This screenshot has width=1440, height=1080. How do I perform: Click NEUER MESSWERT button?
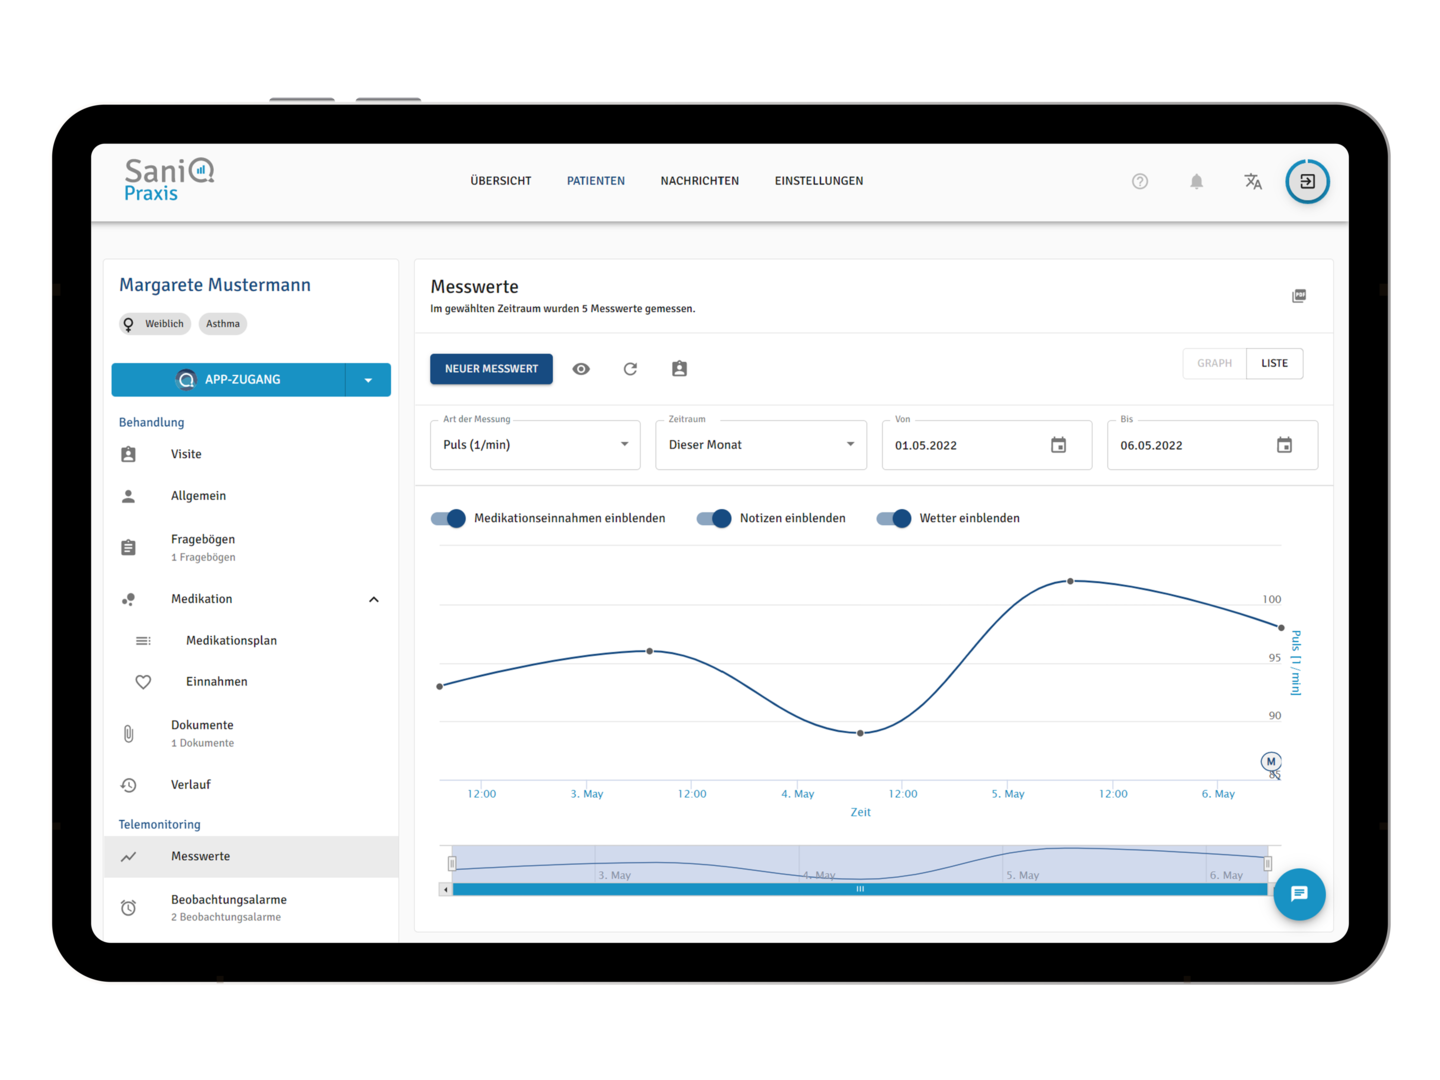491,369
